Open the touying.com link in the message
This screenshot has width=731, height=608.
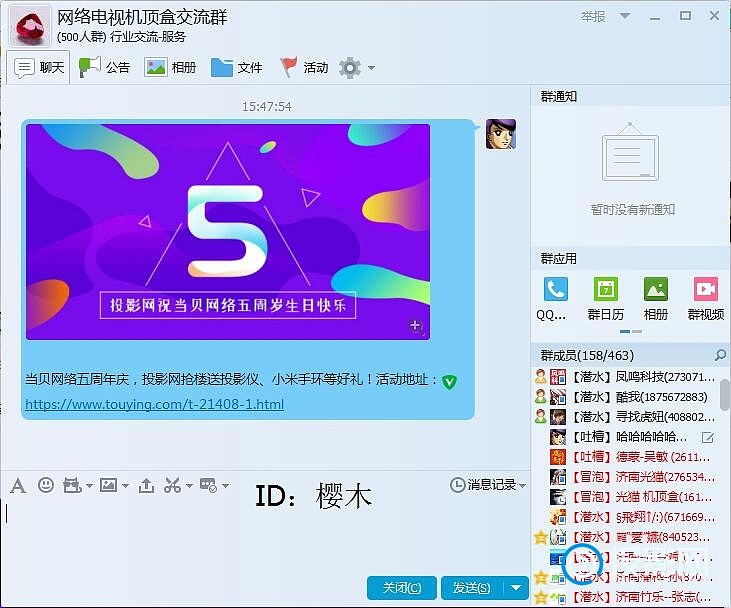point(154,405)
